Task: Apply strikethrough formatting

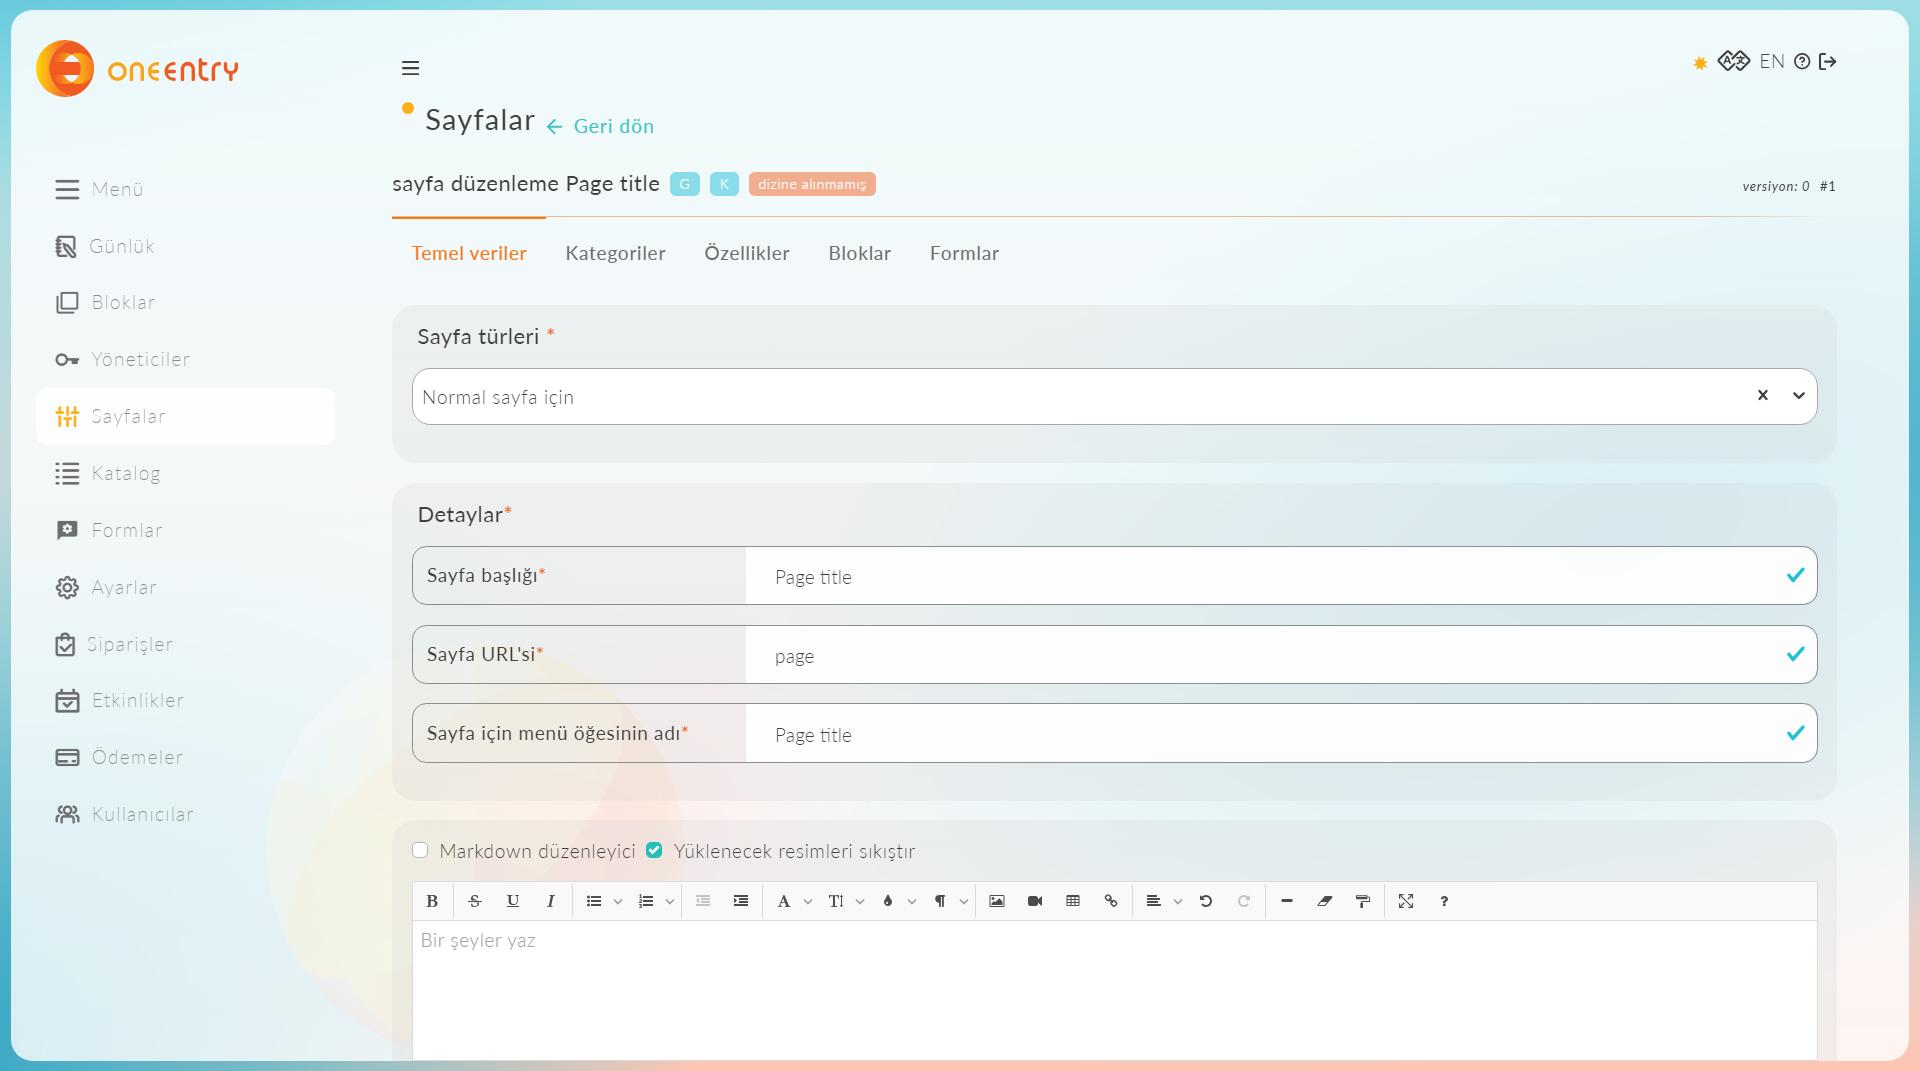Action: click(x=475, y=901)
